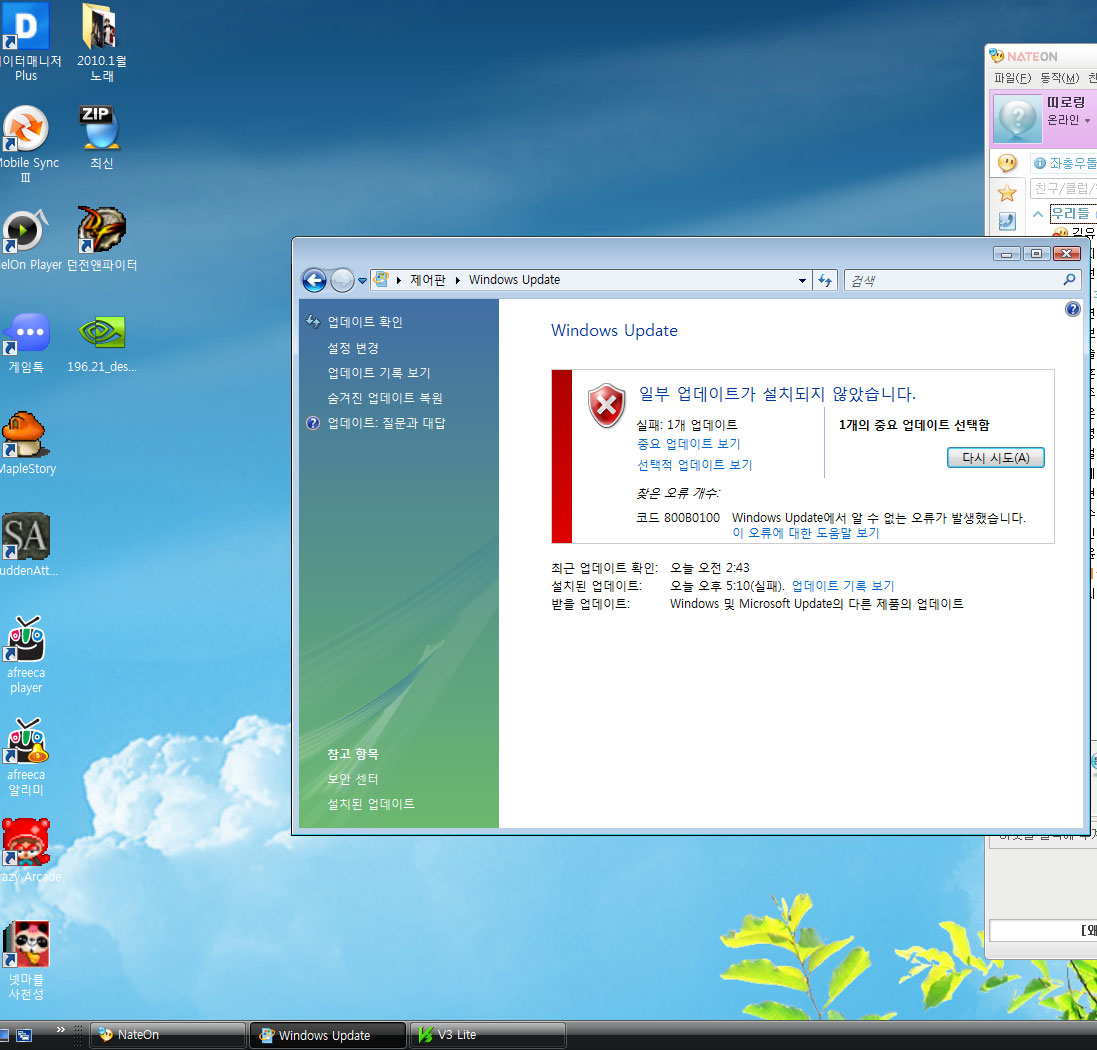
Task: Expand hidden quick launch items chevron
Action: coord(61,1030)
